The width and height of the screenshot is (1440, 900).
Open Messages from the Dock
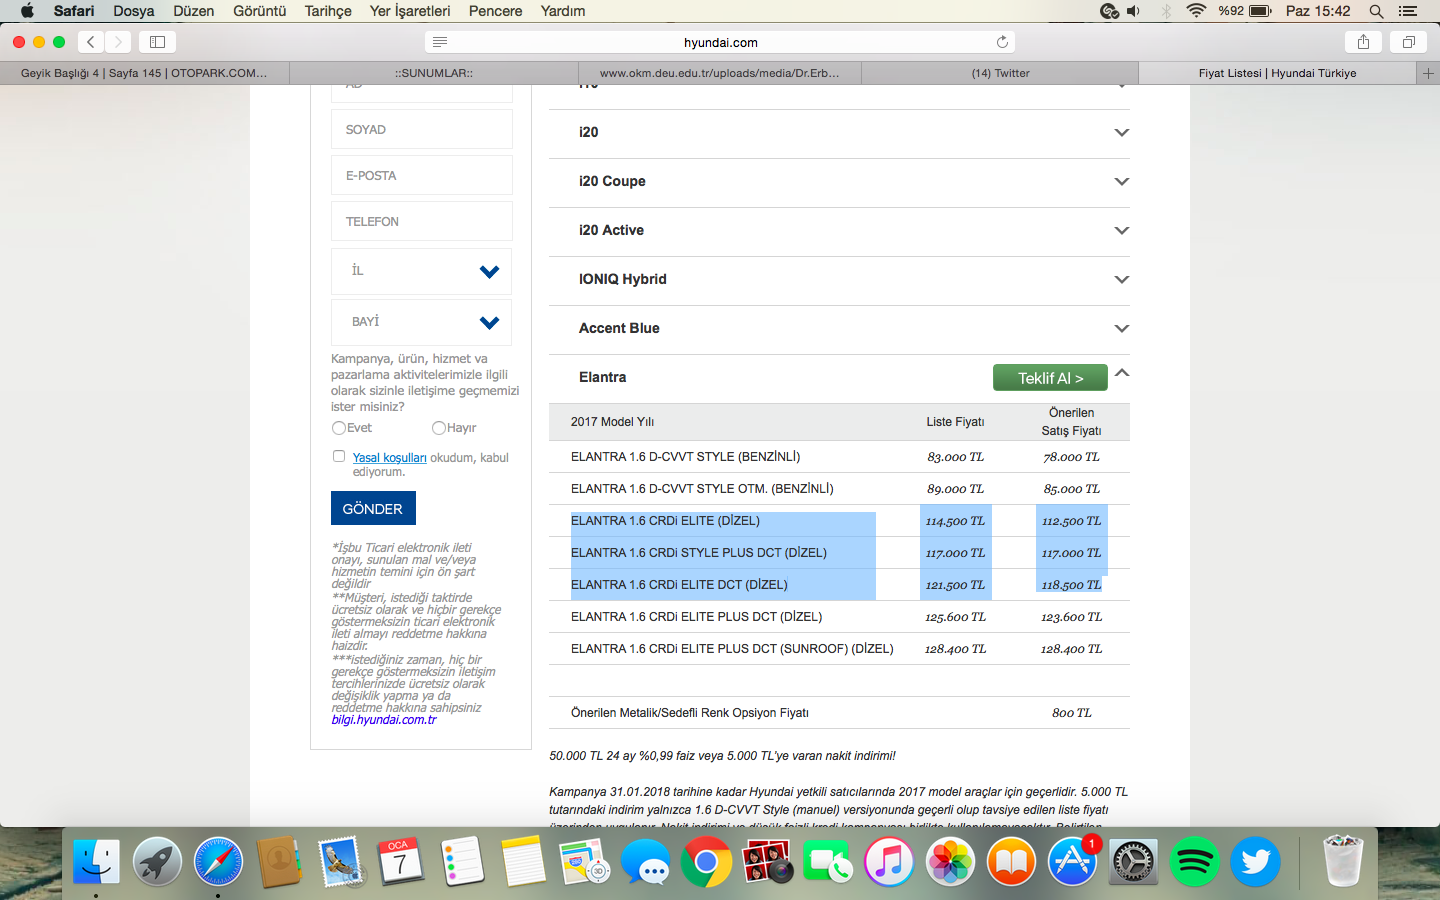pyautogui.click(x=645, y=861)
